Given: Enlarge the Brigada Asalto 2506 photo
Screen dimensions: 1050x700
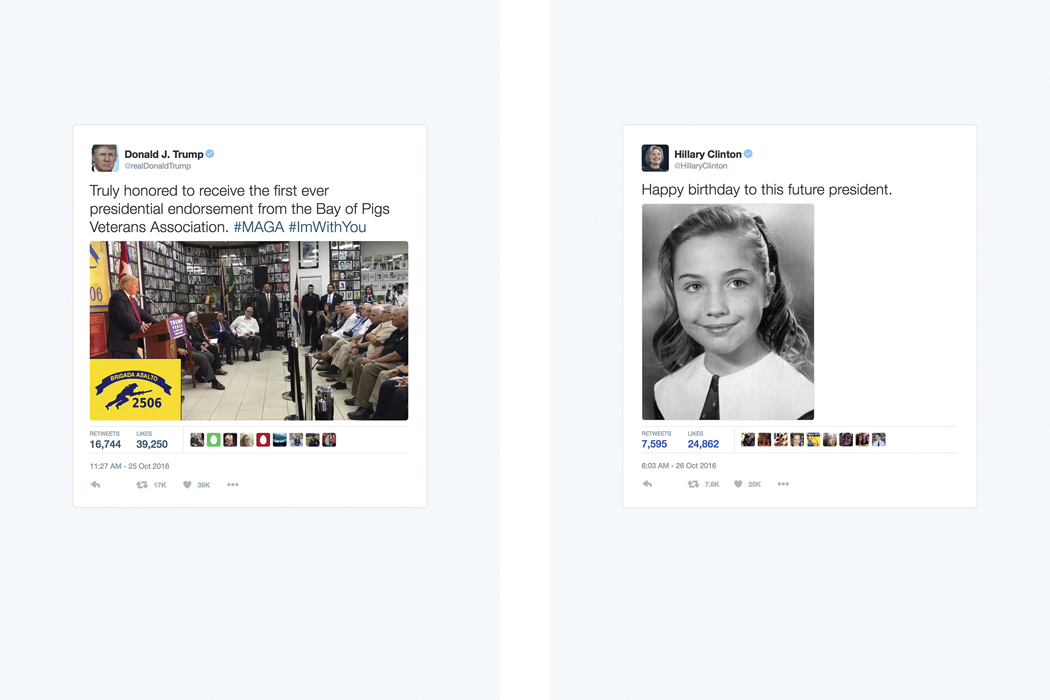Looking at the screenshot, I should (249, 331).
